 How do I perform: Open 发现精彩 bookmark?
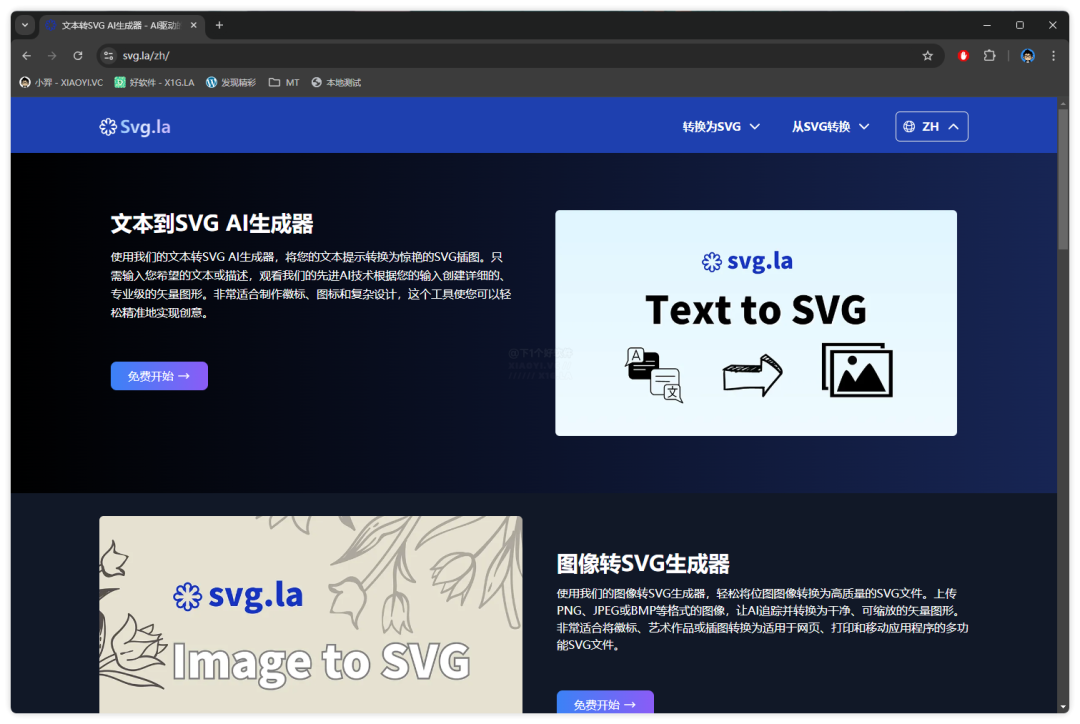point(231,83)
